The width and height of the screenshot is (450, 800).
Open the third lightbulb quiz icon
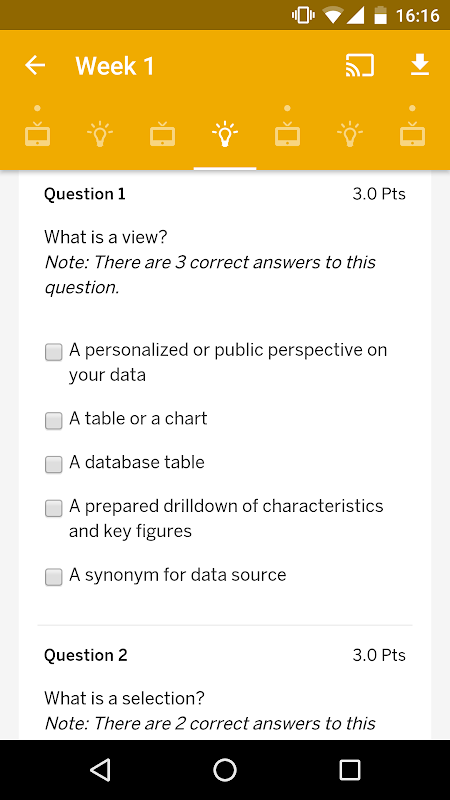tap(350, 134)
